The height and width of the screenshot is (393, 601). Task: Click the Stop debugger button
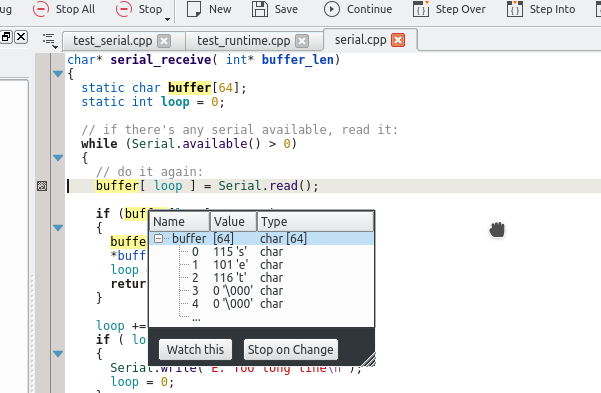click(x=139, y=9)
